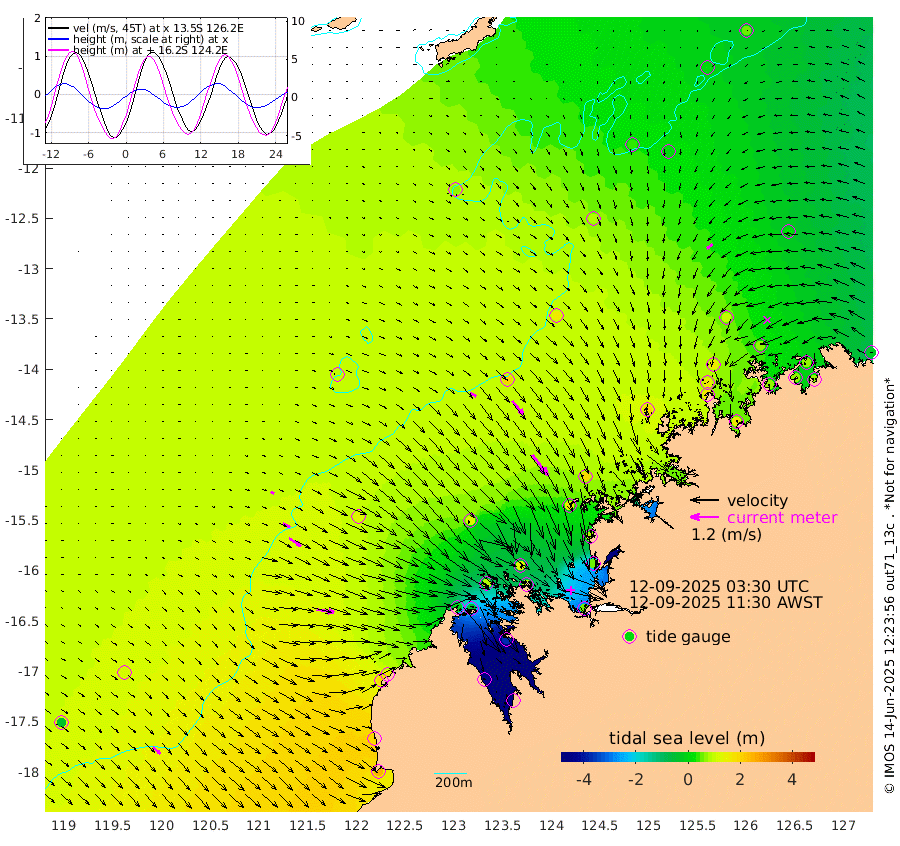Click the '1.2 (m/s)' scale label

tap(726, 535)
